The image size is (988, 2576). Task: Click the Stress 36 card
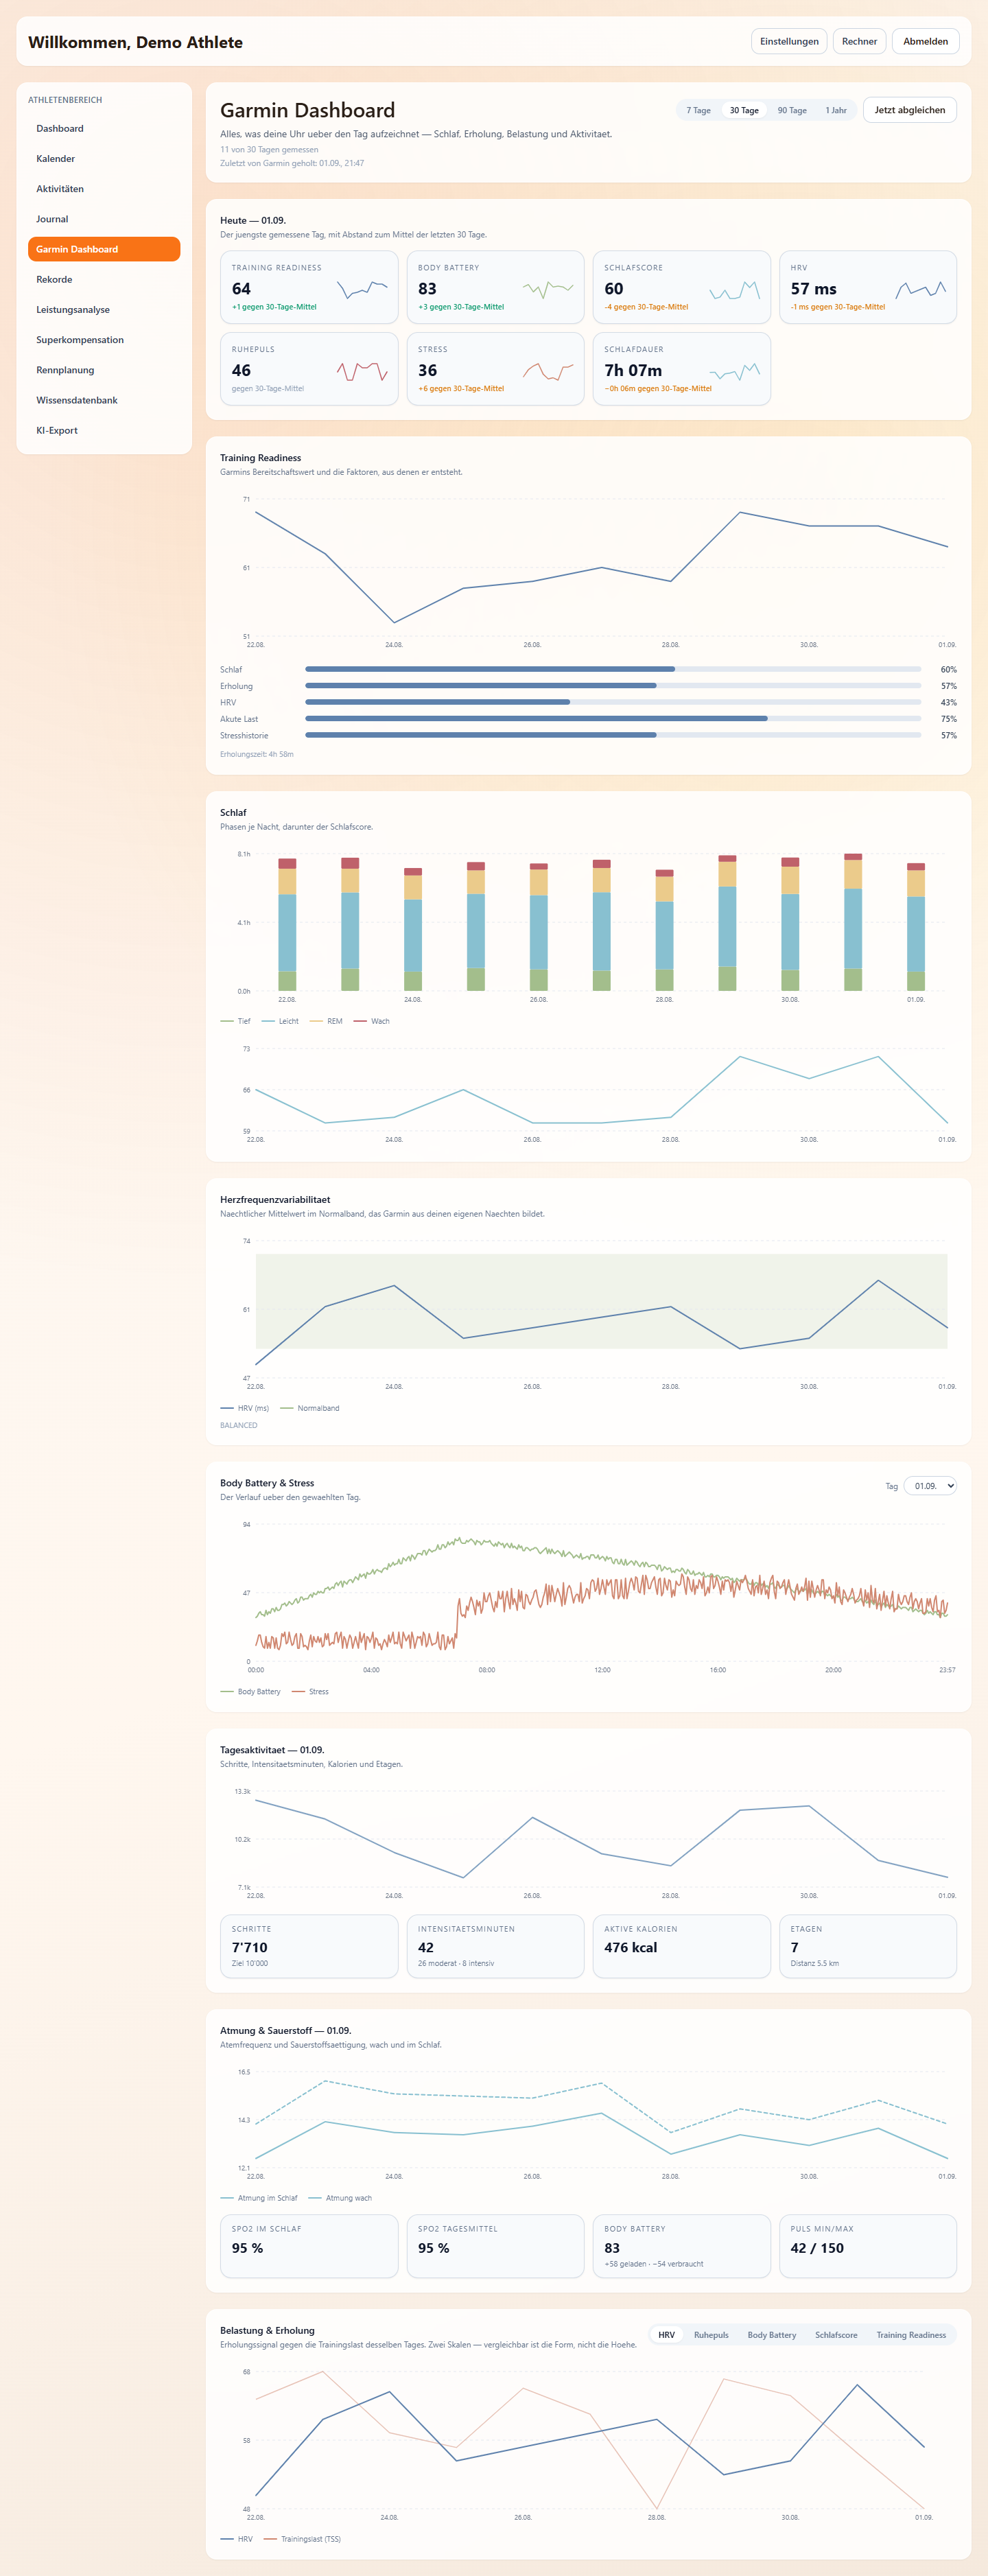click(x=495, y=369)
